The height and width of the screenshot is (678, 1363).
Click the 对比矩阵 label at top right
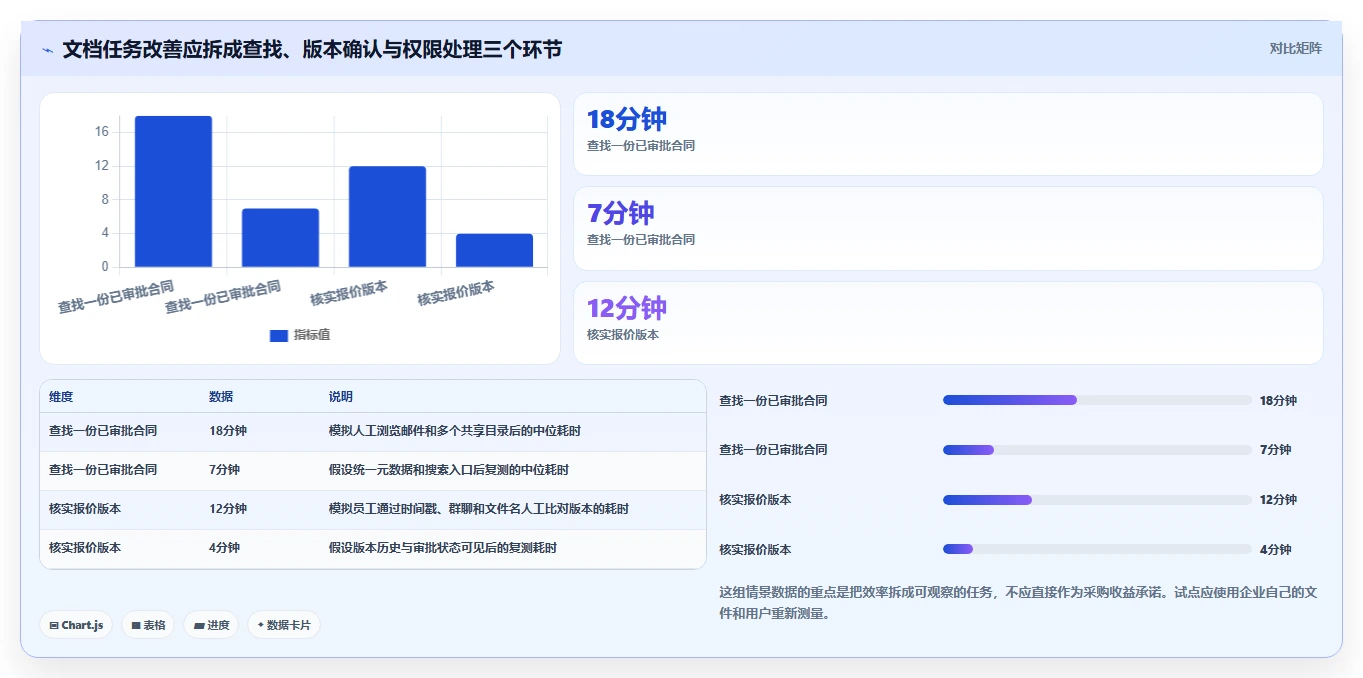coord(1295,48)
